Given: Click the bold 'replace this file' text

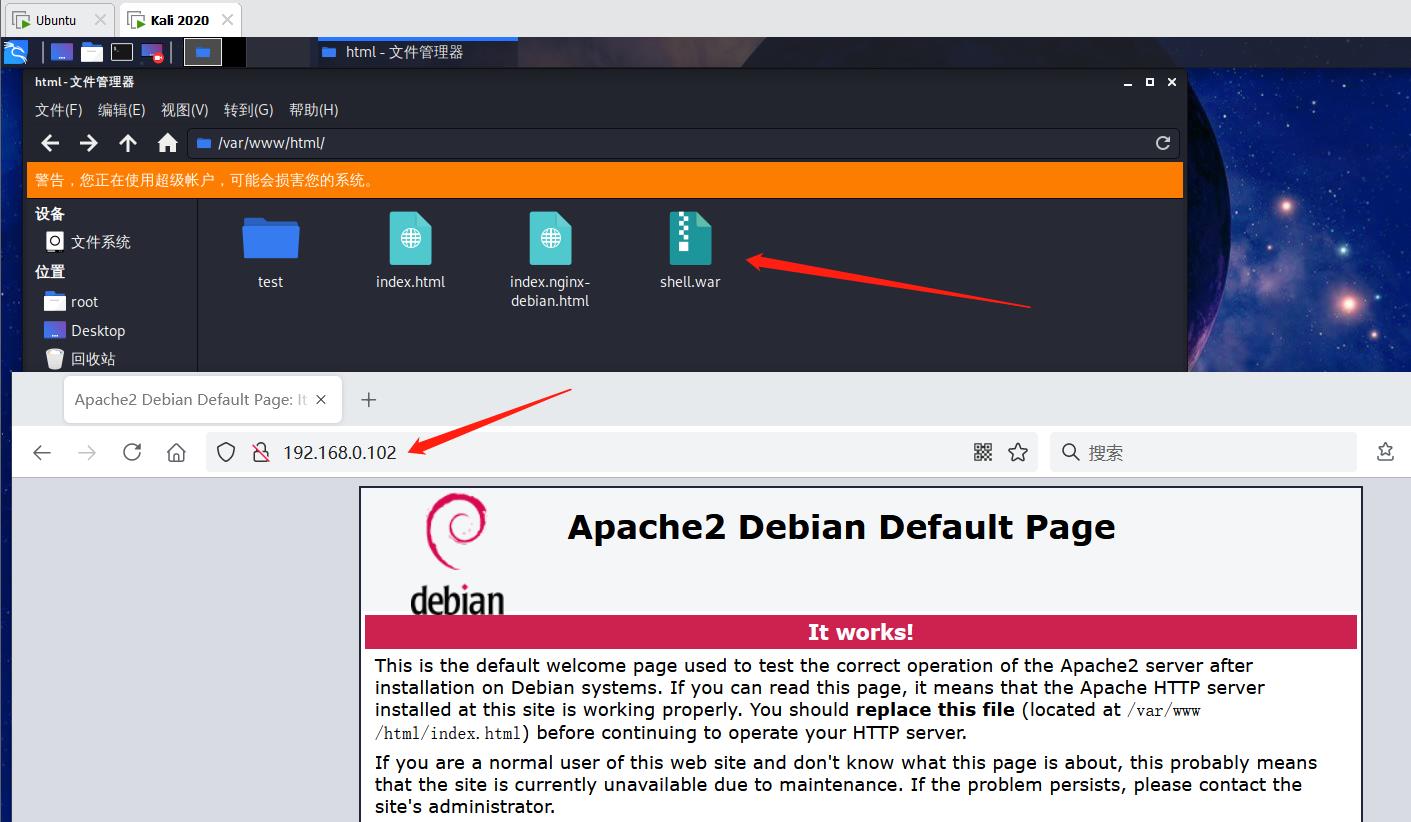Looking at the screenshot, I should 936,710.
